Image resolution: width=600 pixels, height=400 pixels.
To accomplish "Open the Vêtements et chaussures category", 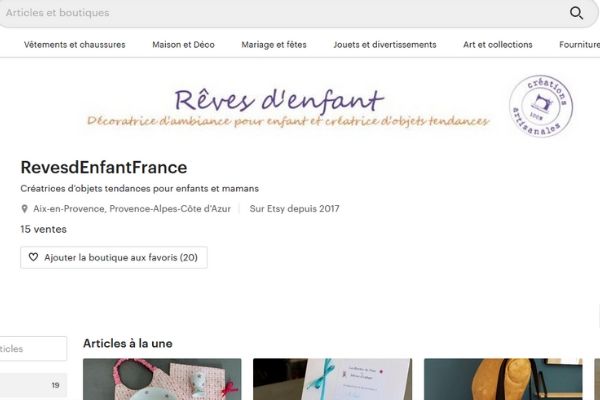I will [75, 45].
